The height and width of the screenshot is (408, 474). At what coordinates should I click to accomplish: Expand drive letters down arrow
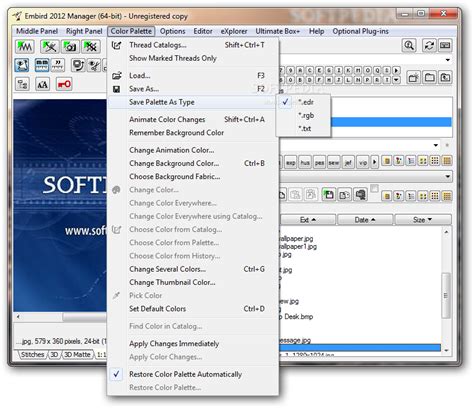396,80
